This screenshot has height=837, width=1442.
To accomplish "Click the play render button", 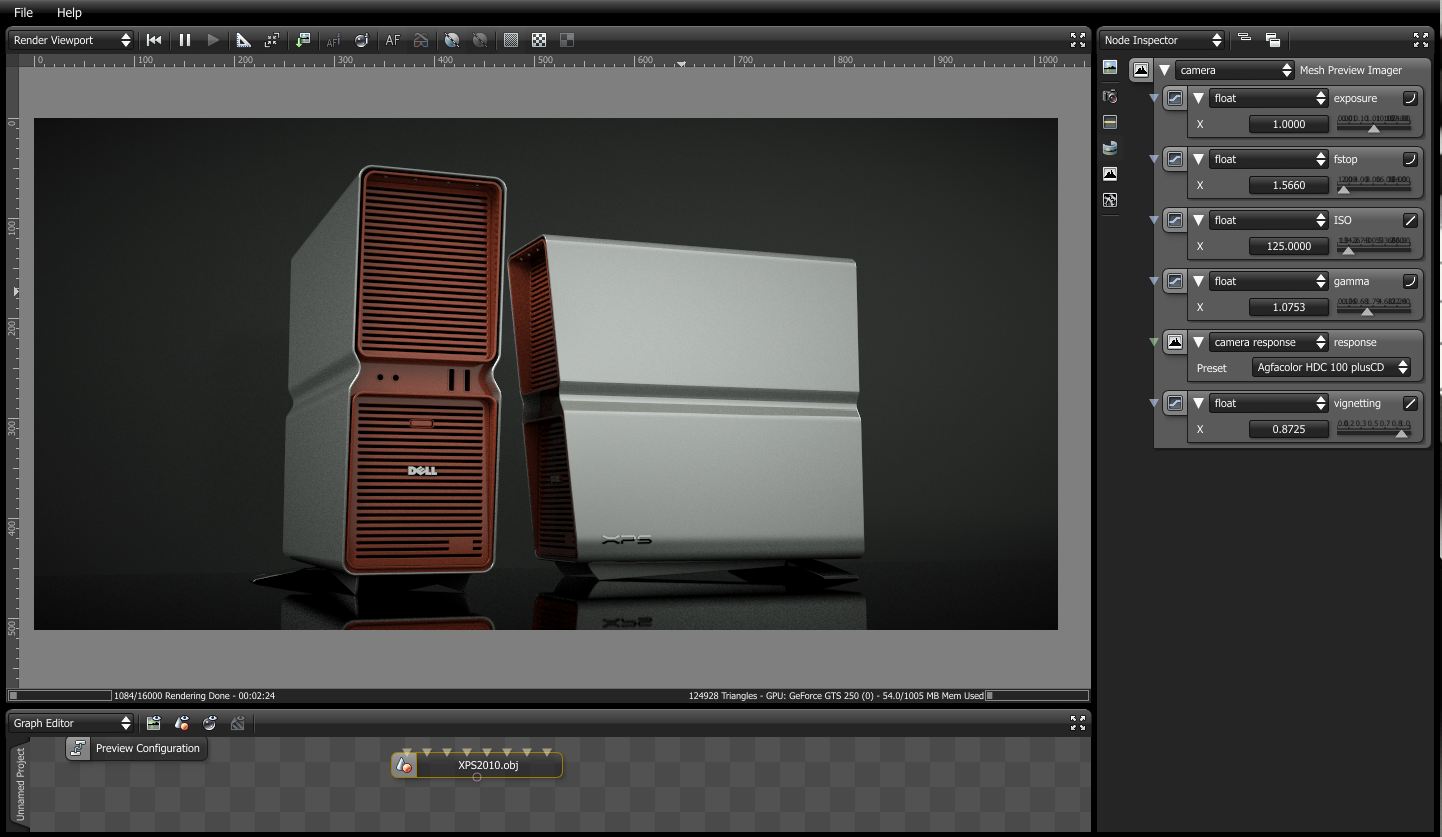I will (213, 40).
